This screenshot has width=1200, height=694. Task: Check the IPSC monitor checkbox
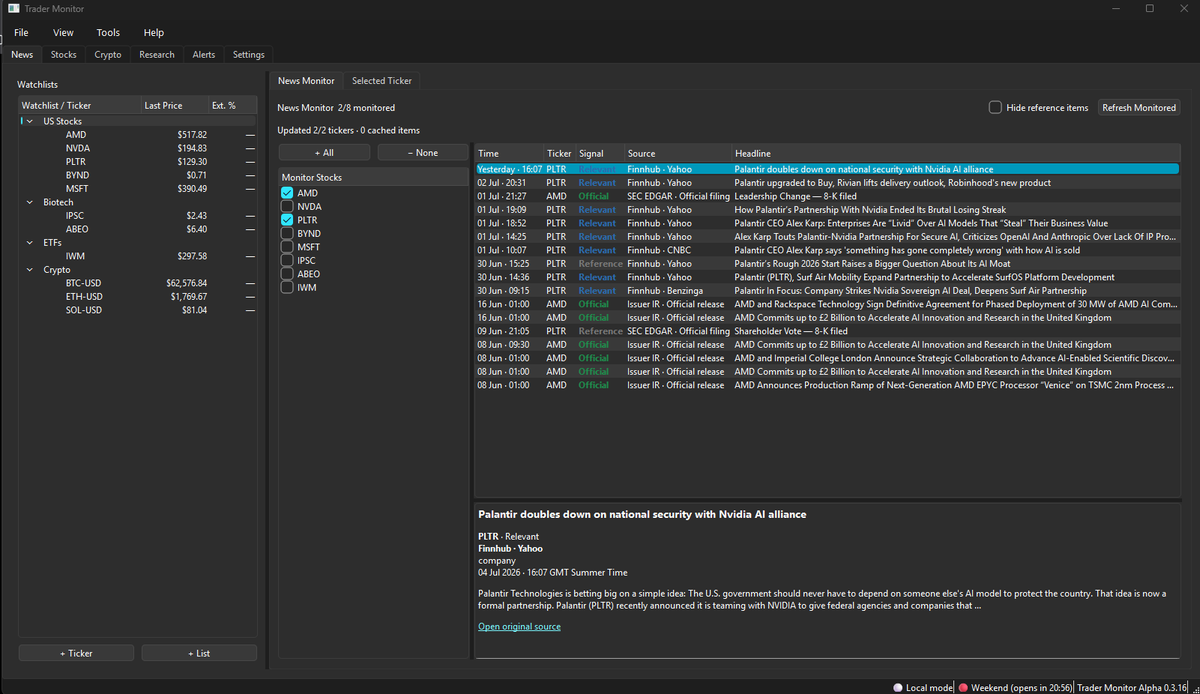[288, 260]
